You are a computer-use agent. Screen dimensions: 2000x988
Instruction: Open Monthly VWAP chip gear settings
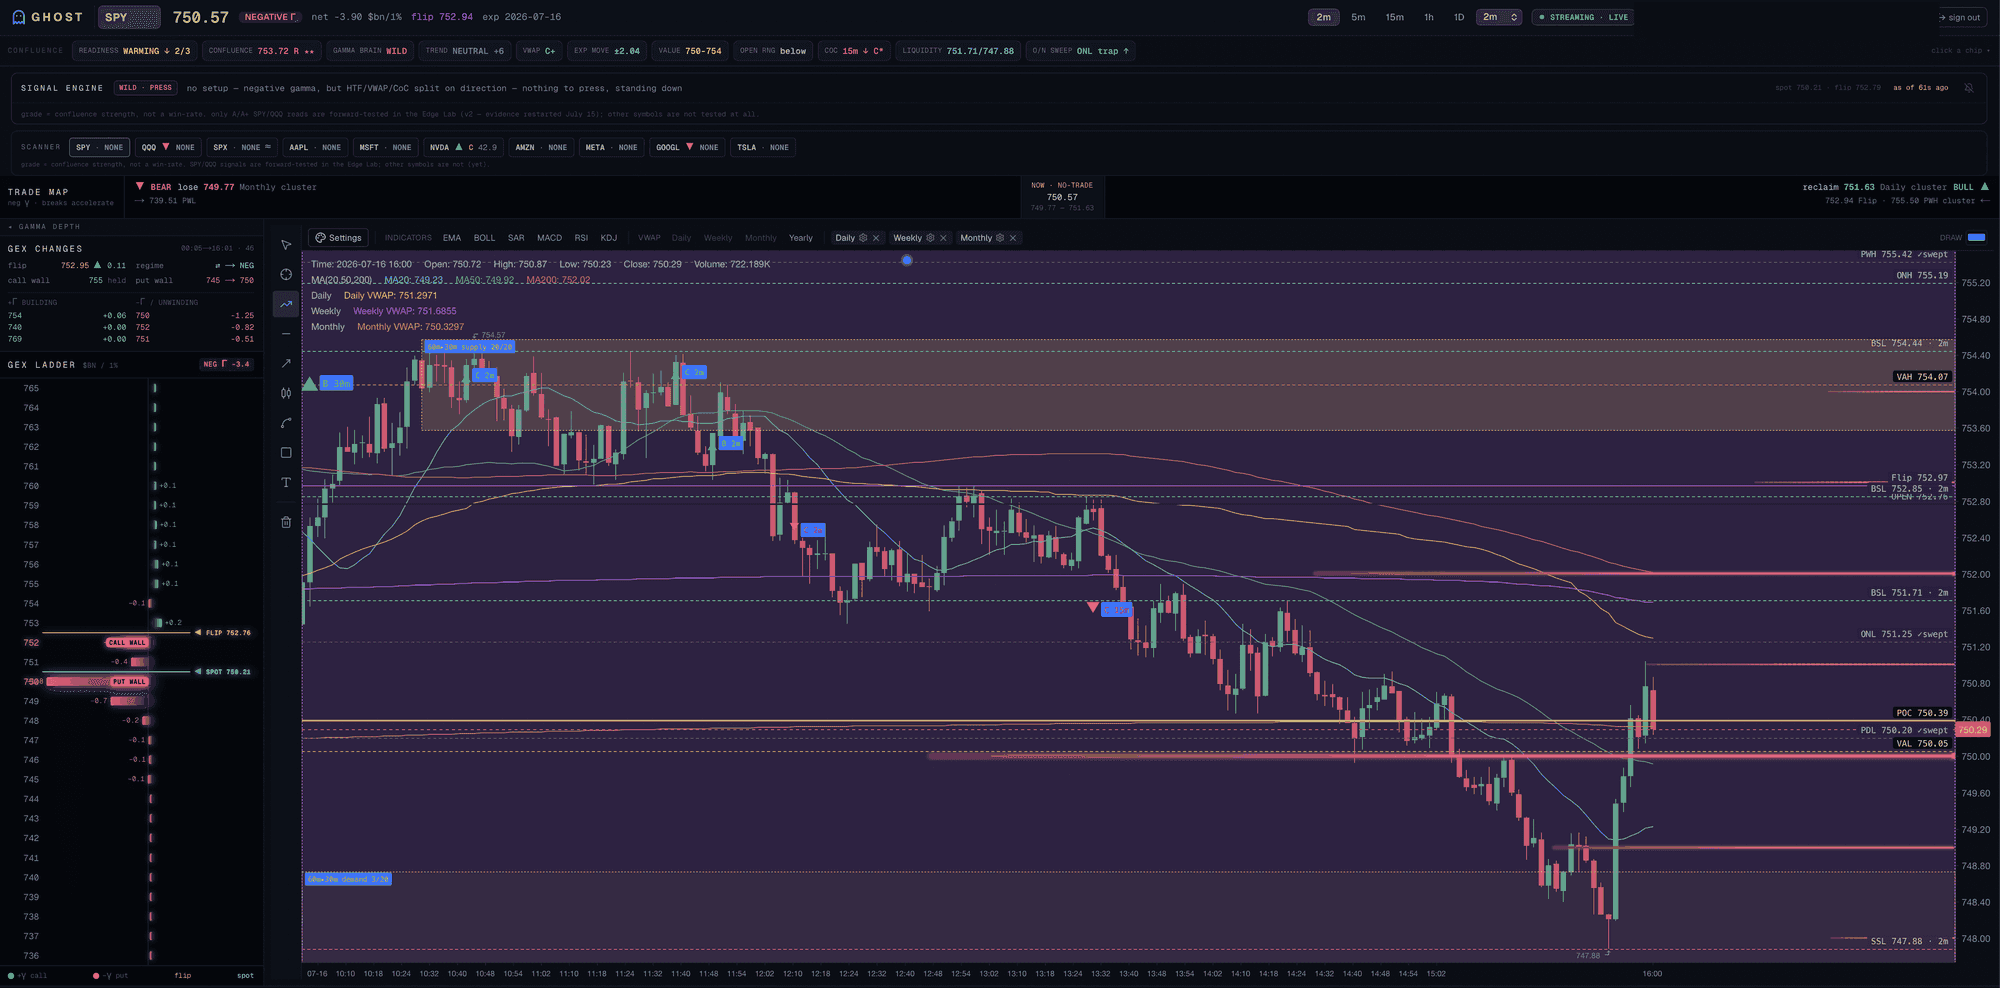pyautogui.click(x=1000, y=238)
